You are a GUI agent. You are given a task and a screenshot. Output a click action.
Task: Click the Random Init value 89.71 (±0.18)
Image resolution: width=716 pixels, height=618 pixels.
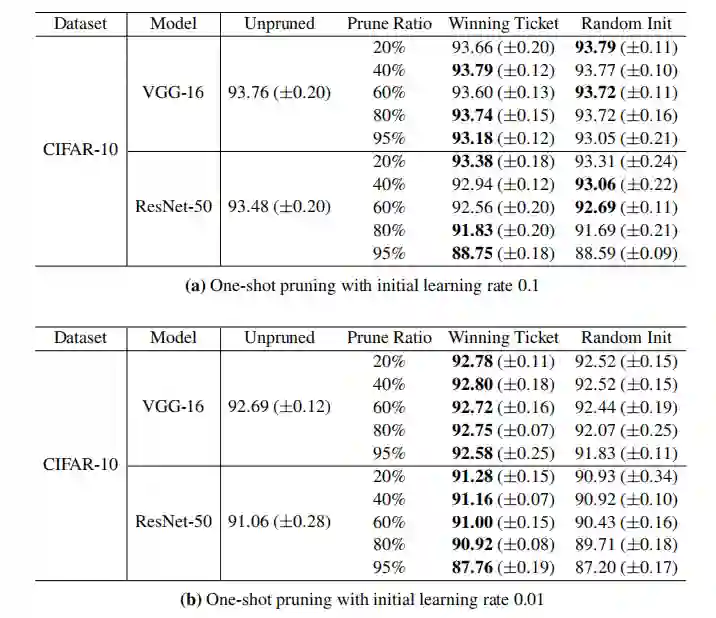point(627,544)
